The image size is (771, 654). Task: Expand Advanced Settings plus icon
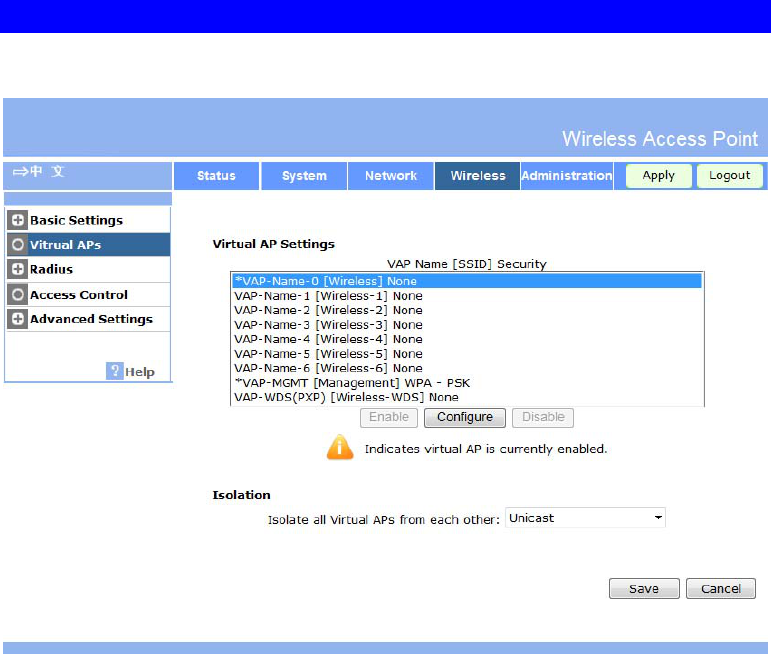18,319
